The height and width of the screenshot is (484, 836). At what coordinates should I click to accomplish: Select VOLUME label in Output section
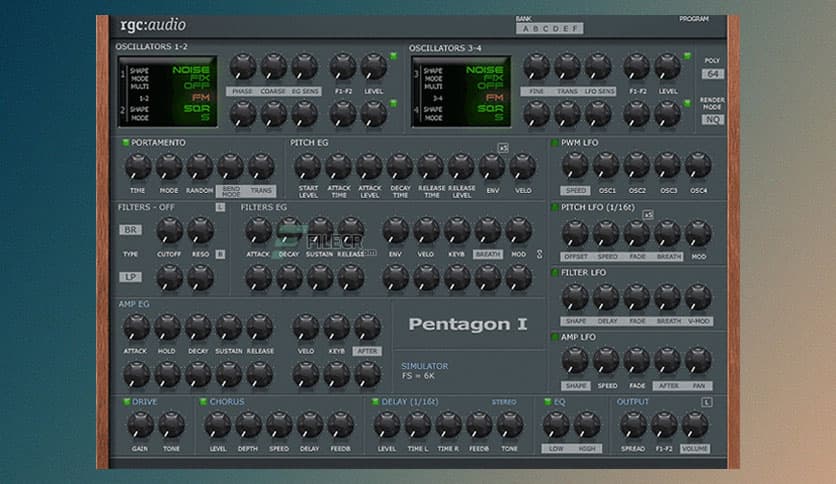(695, 448)
